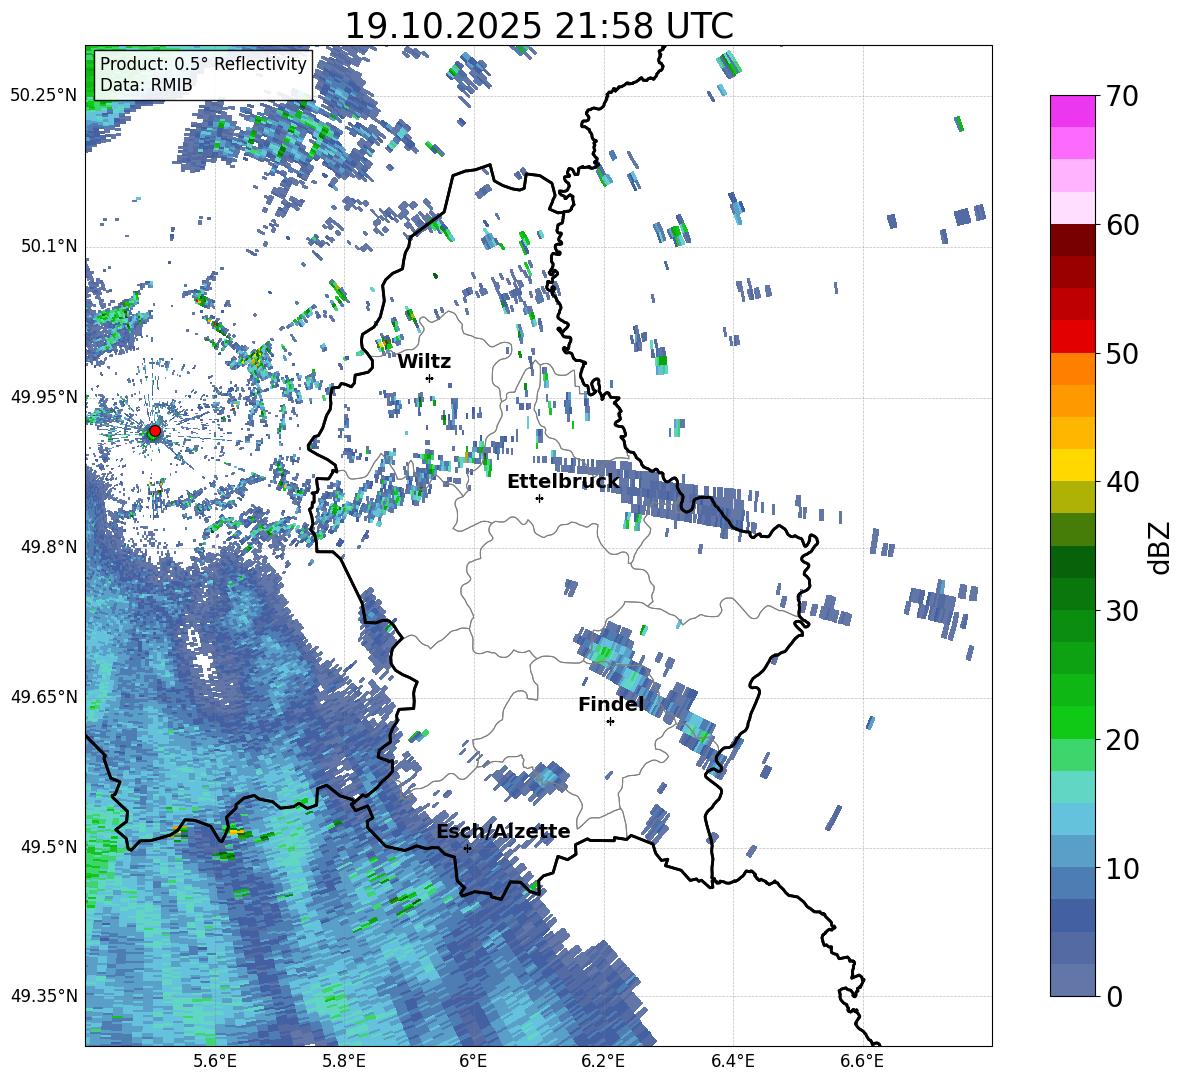
Task: Click the Product: 0.5° Reflectivity text
Action: 203,64
